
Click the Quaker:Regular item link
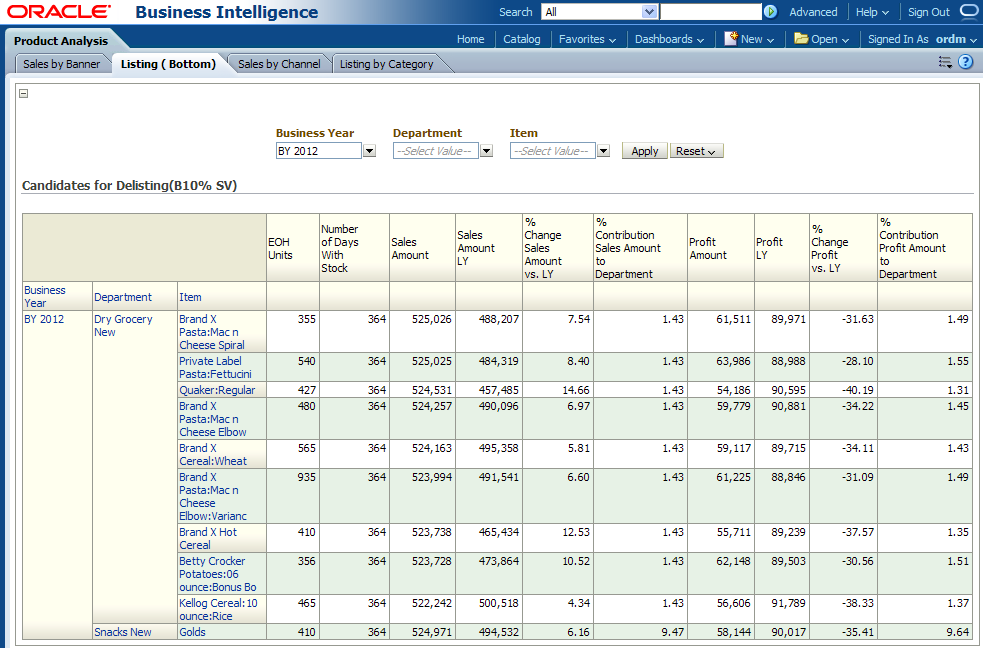click(217, 390)
